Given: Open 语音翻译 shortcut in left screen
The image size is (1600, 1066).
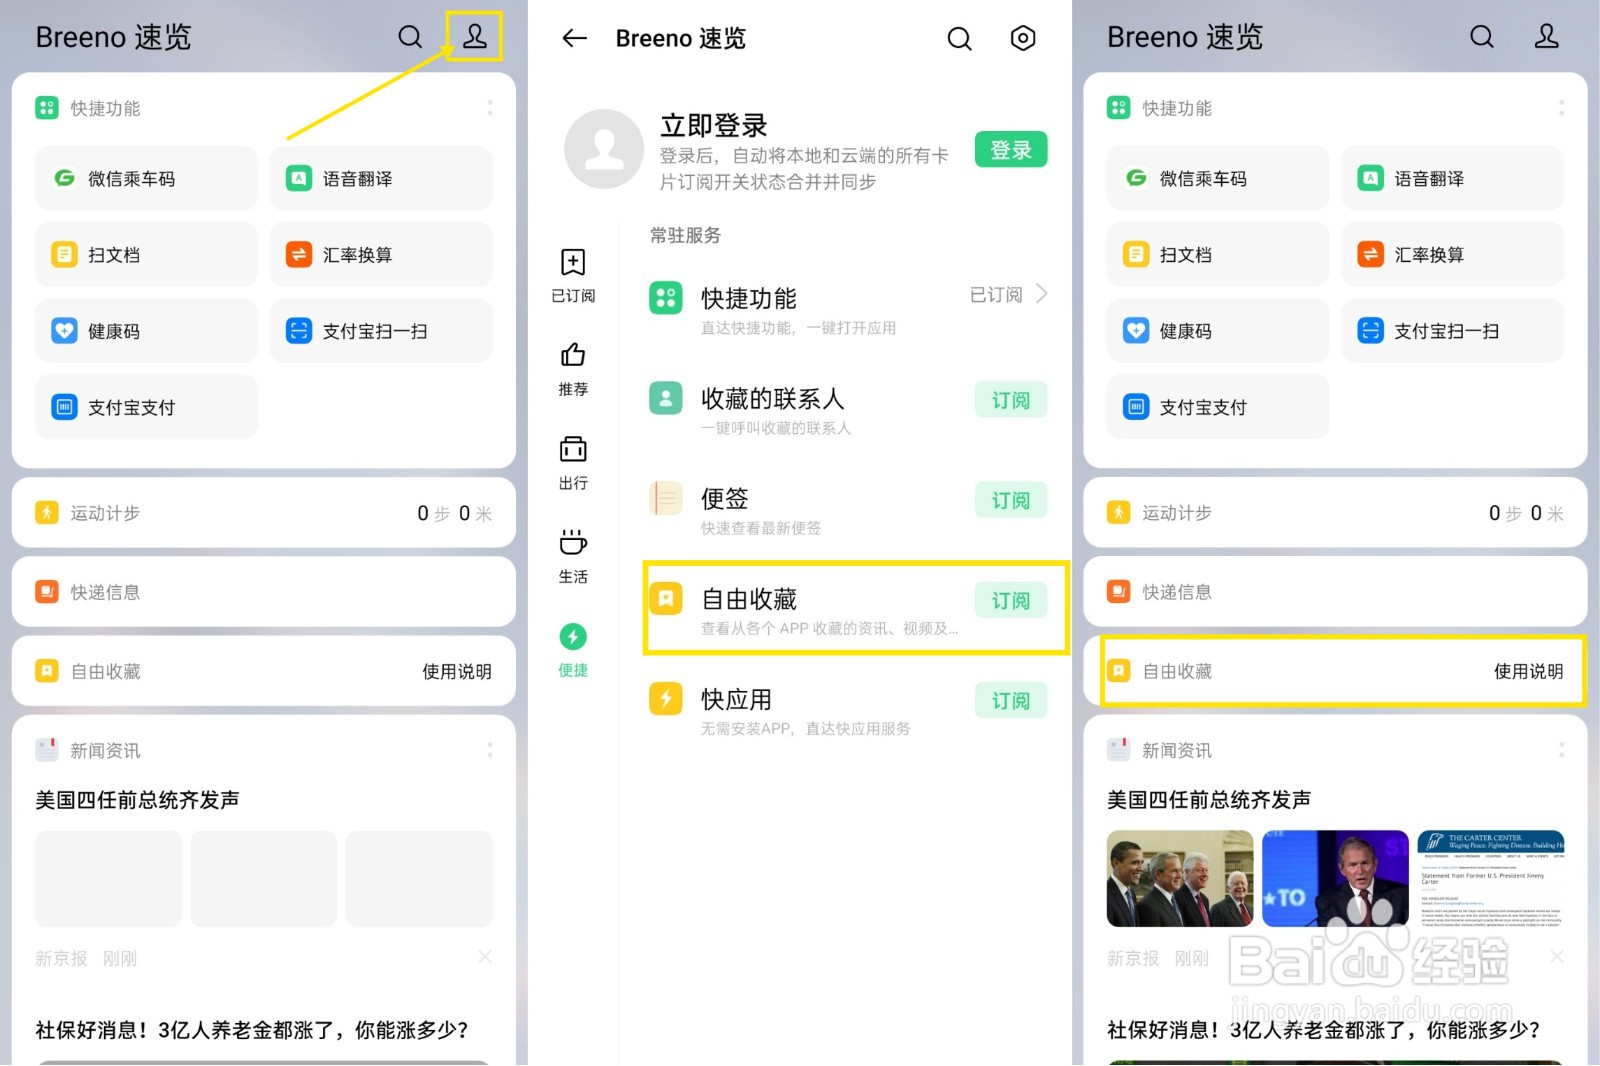Looking at the screenshot, I should pyautogui.click(x=381, y=178).
